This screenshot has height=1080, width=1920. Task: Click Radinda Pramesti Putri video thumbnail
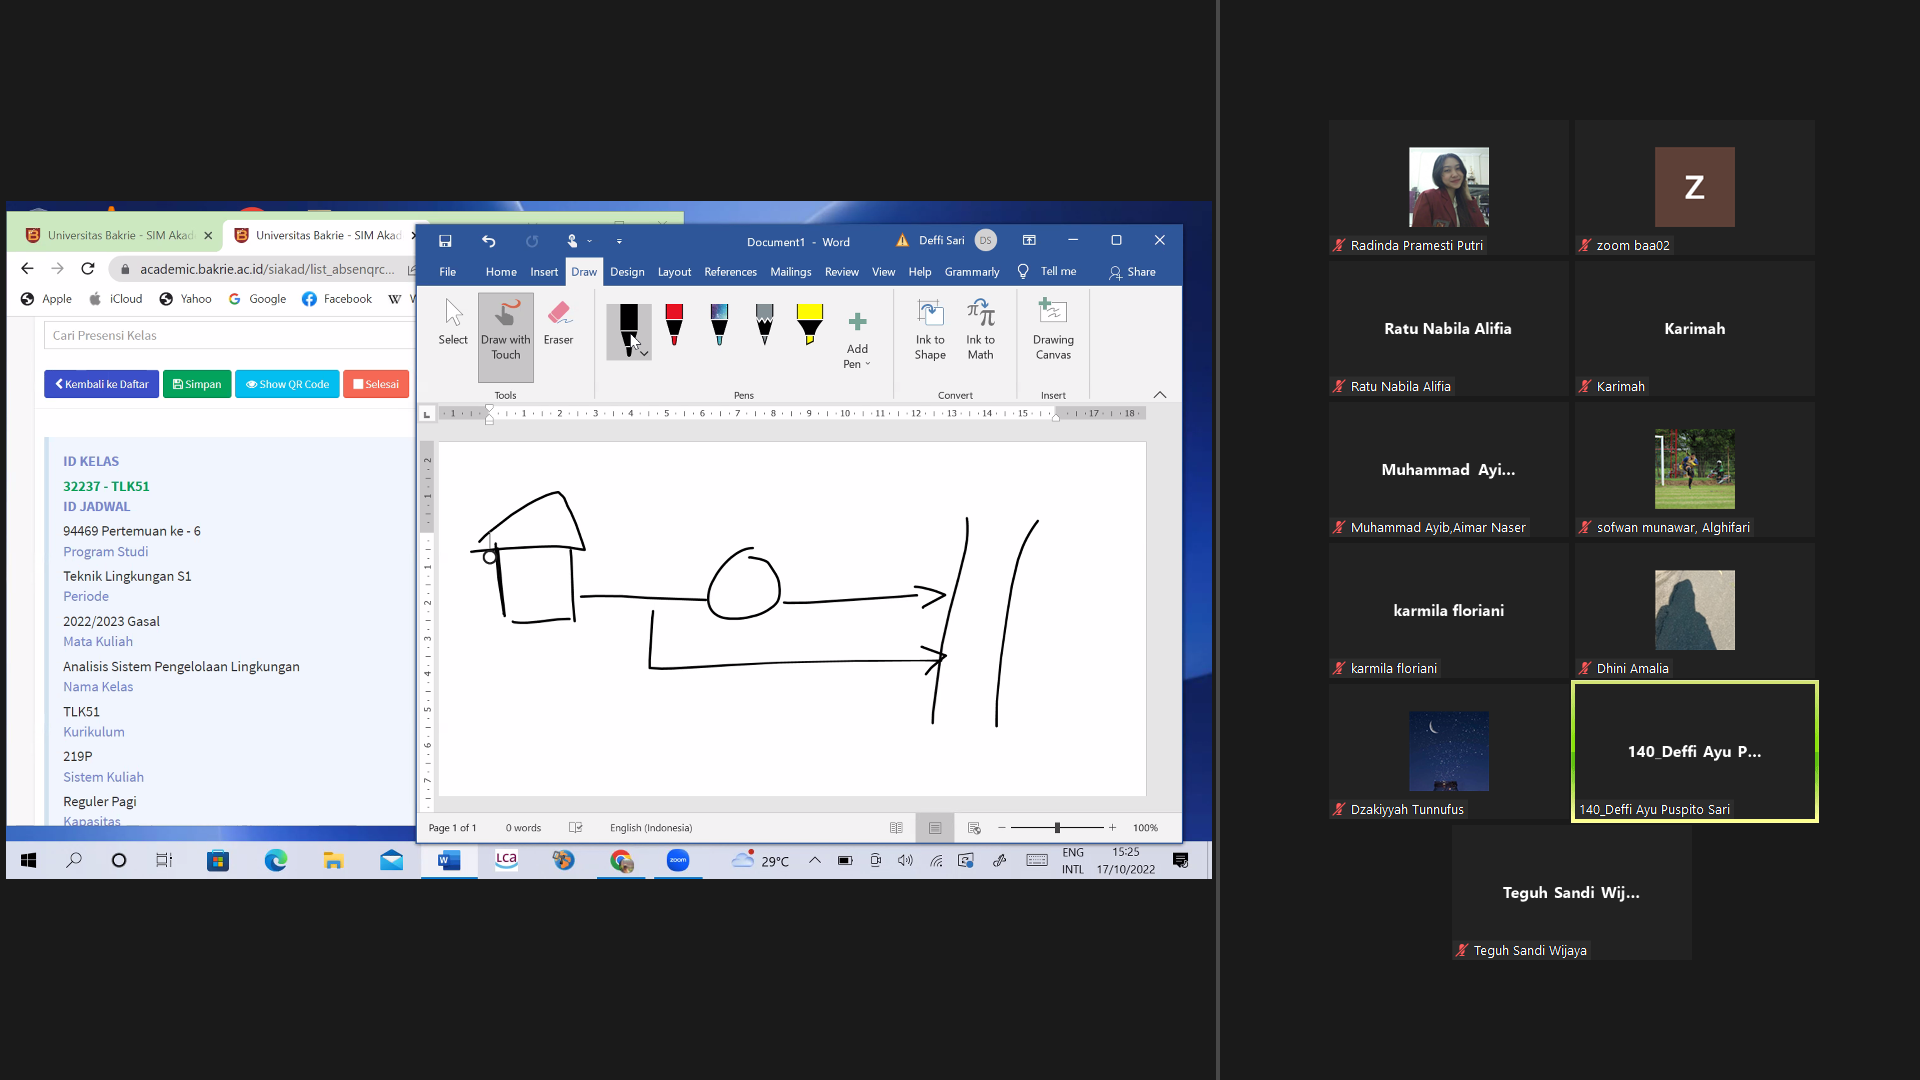tap(1448, 187)
